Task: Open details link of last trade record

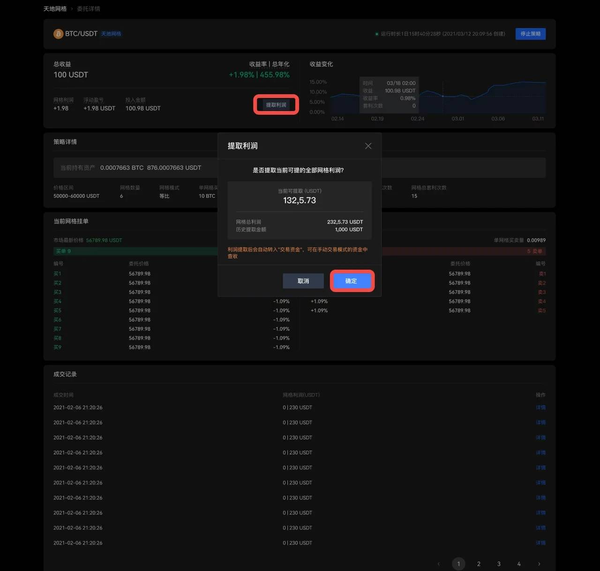Action: (541, 543)
